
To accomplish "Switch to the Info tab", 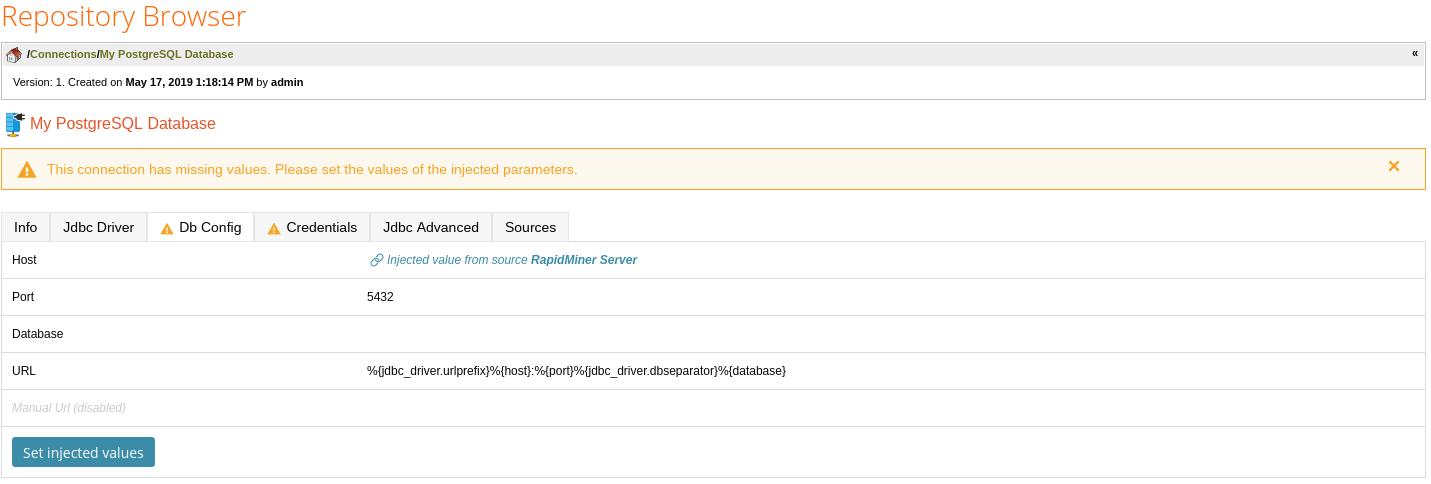I will point(26,227).
